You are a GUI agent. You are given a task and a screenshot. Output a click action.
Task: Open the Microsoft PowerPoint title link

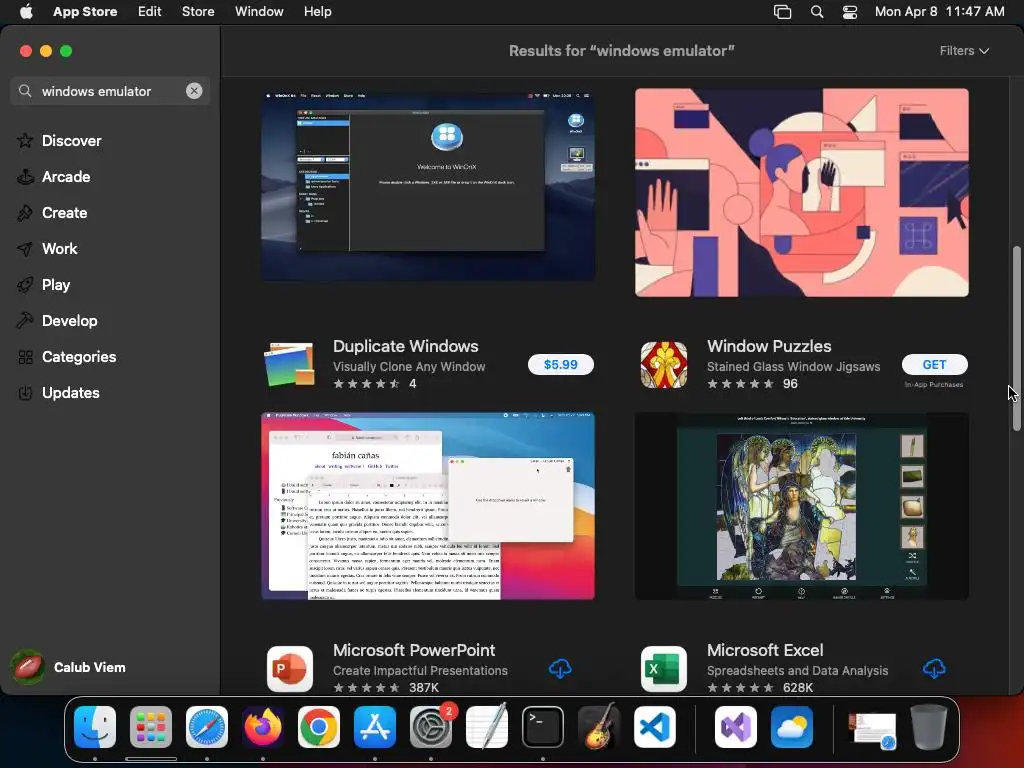tap(414, 650)
